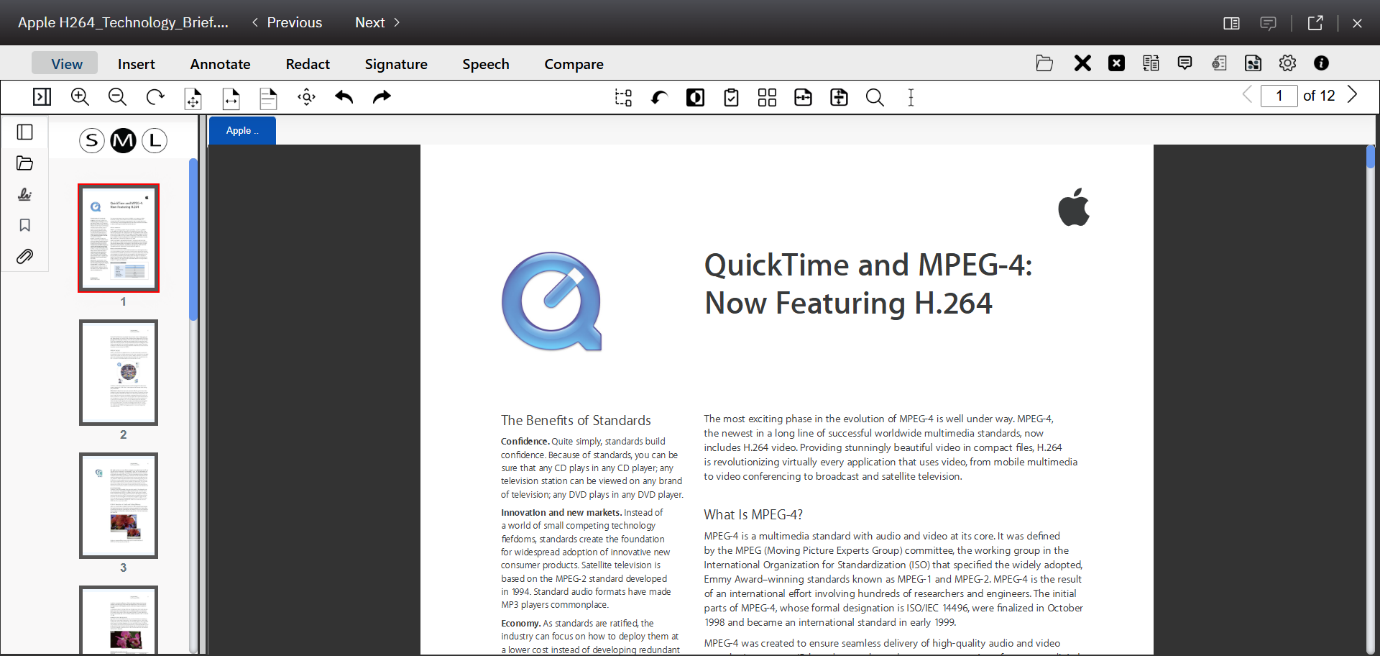Open the Speech tab

486,64
